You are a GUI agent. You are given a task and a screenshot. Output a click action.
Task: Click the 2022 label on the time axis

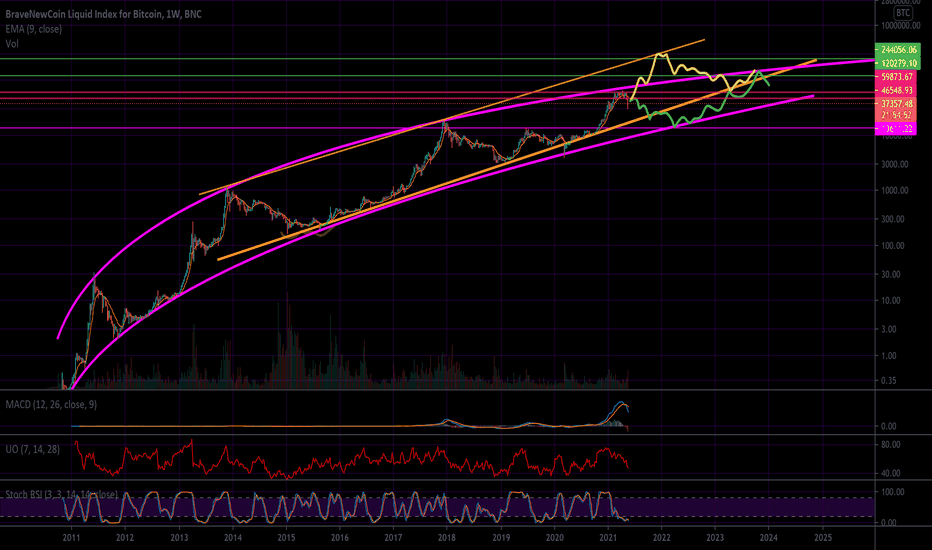[x=662, y=538]
